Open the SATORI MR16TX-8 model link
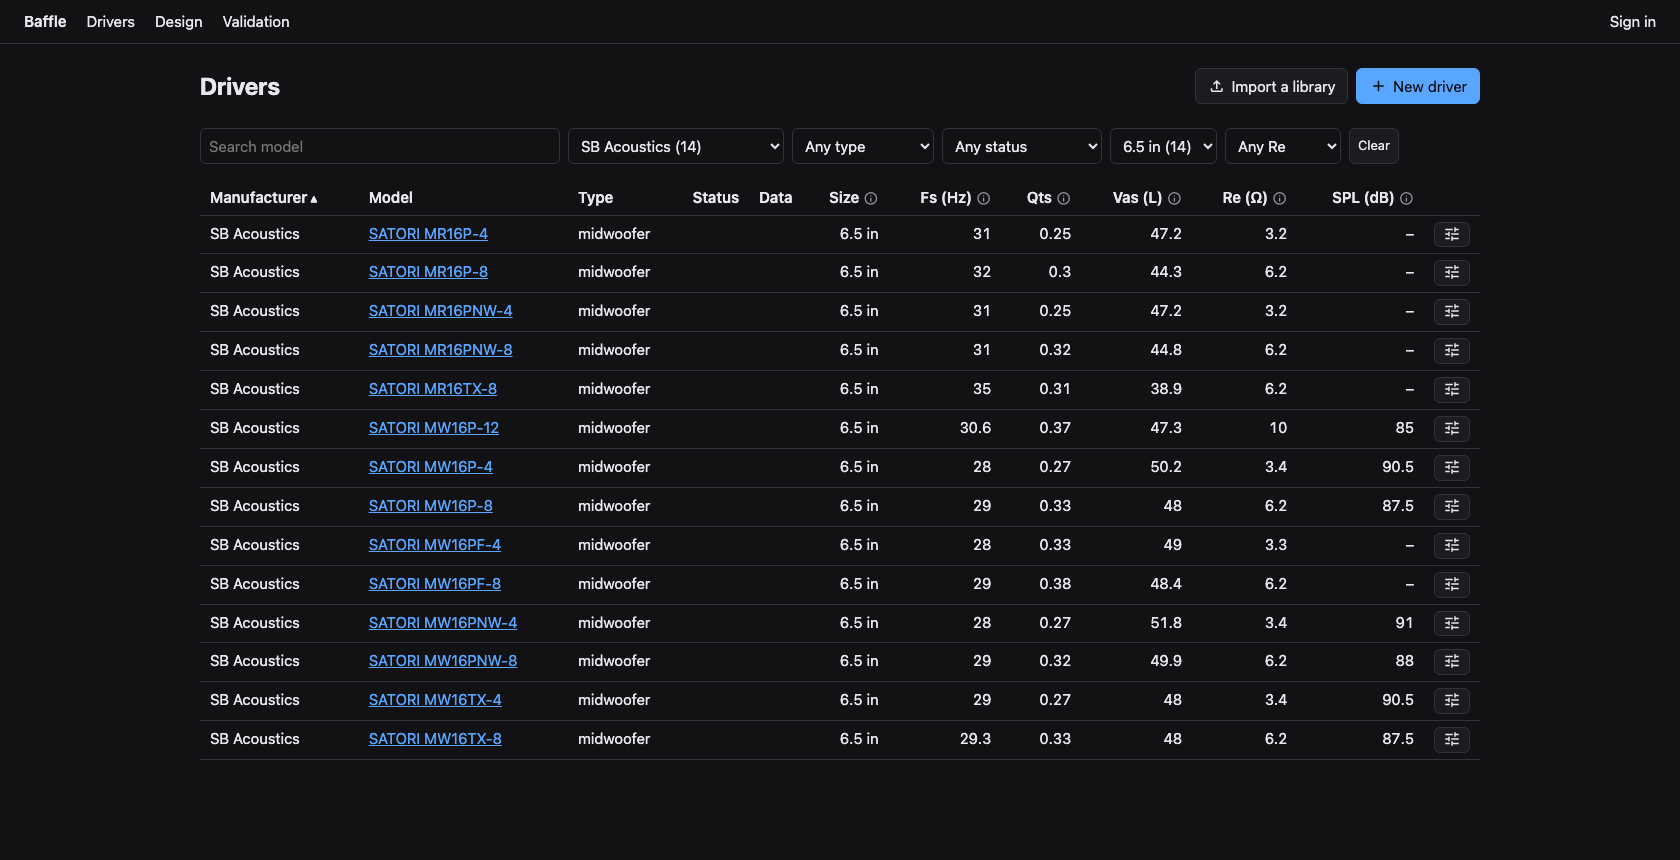Screen dimensions: 1680x860 click(433, 389)
